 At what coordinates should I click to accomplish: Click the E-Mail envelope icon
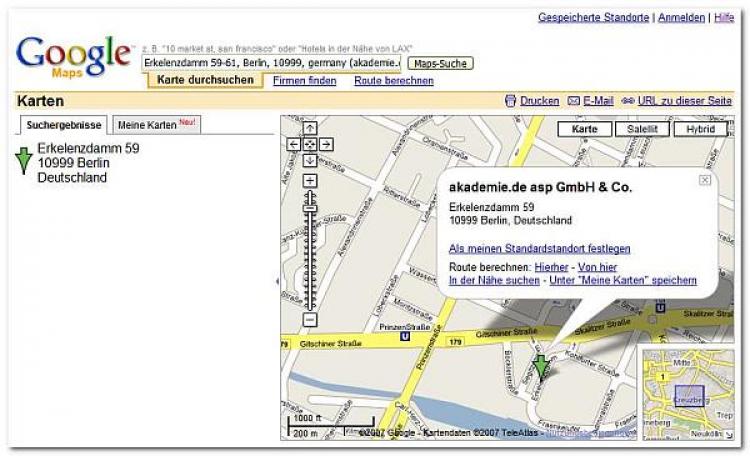573,101
